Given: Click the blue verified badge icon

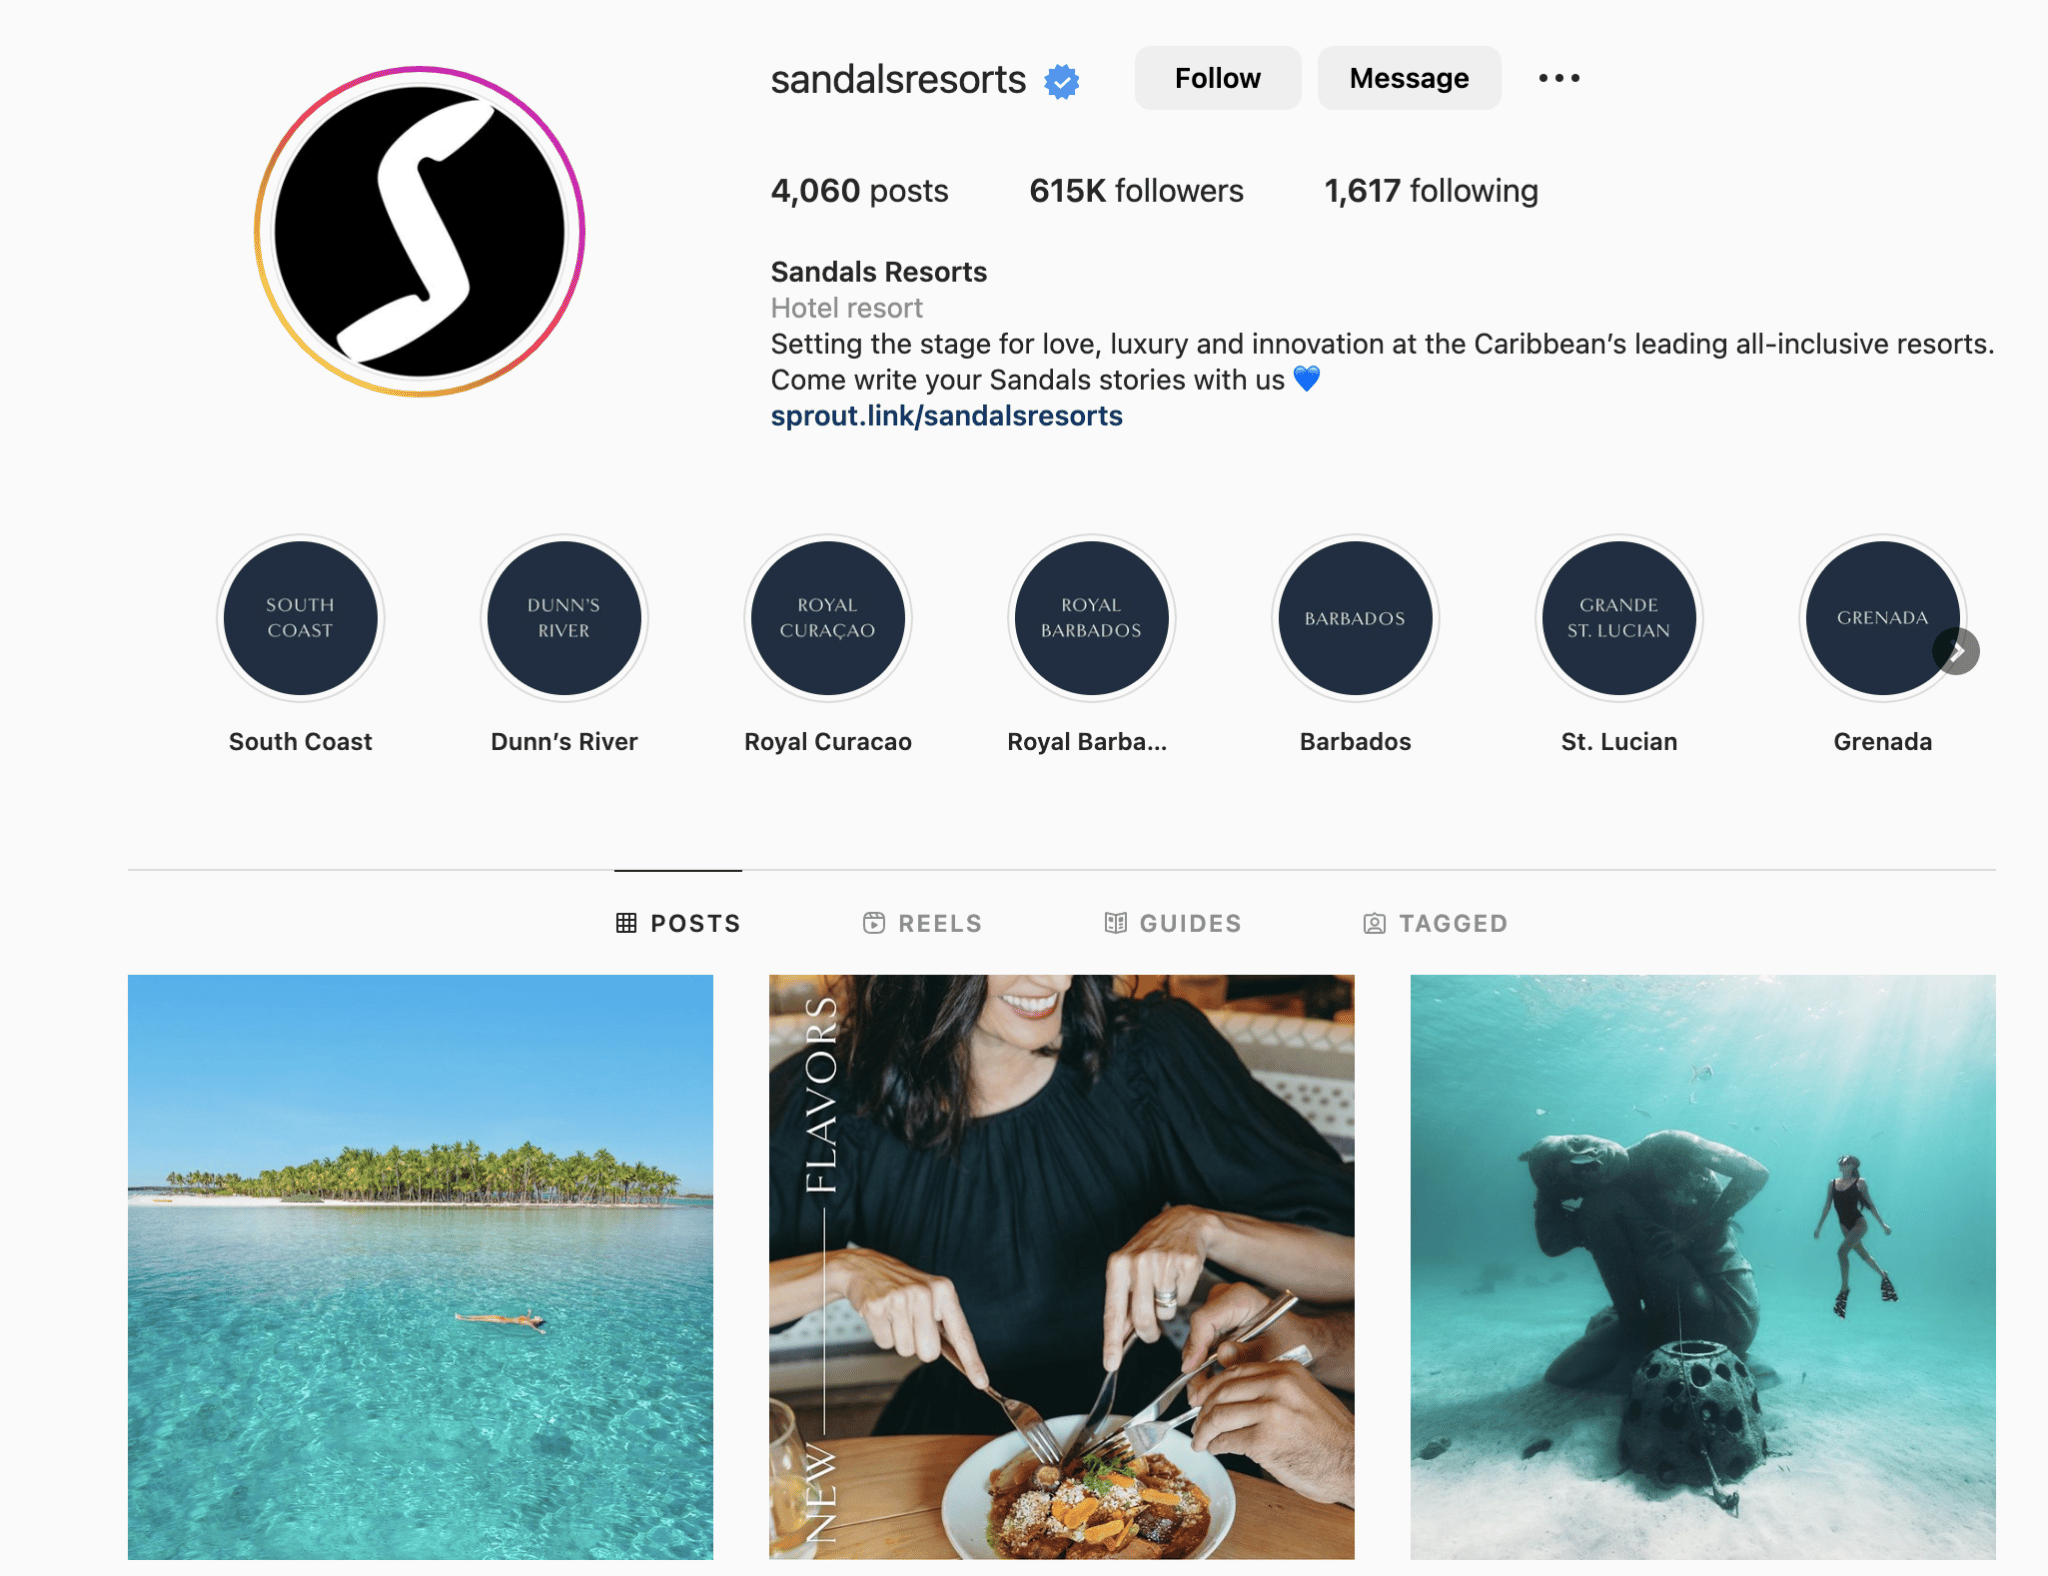Looking at the screenshot, I should [x=1062, y=81].
